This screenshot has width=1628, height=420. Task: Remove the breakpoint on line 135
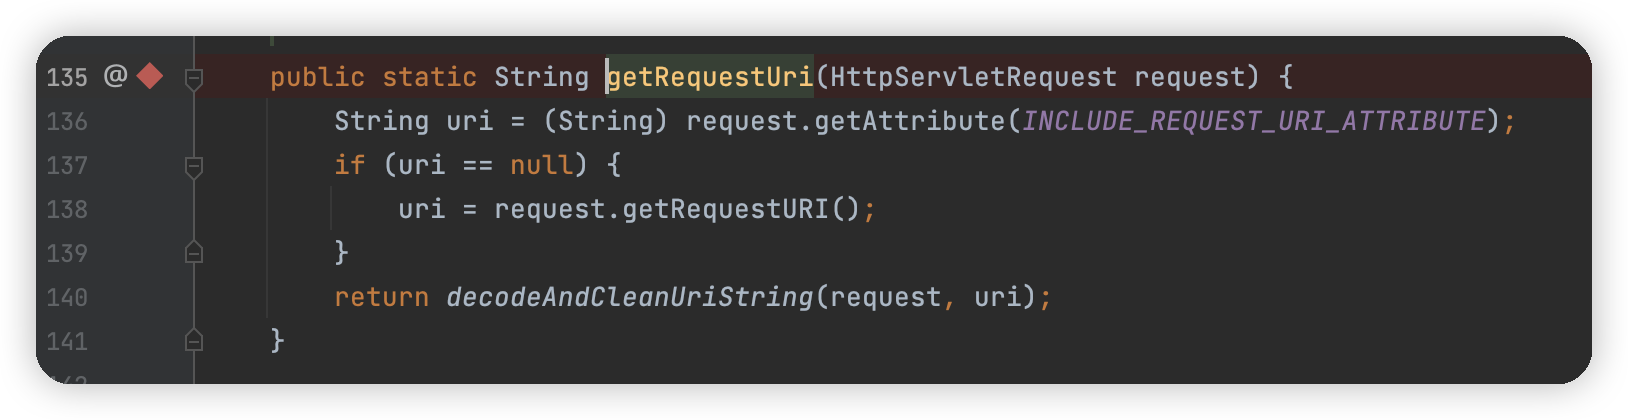pyautogui.click(x=150, y=76)
